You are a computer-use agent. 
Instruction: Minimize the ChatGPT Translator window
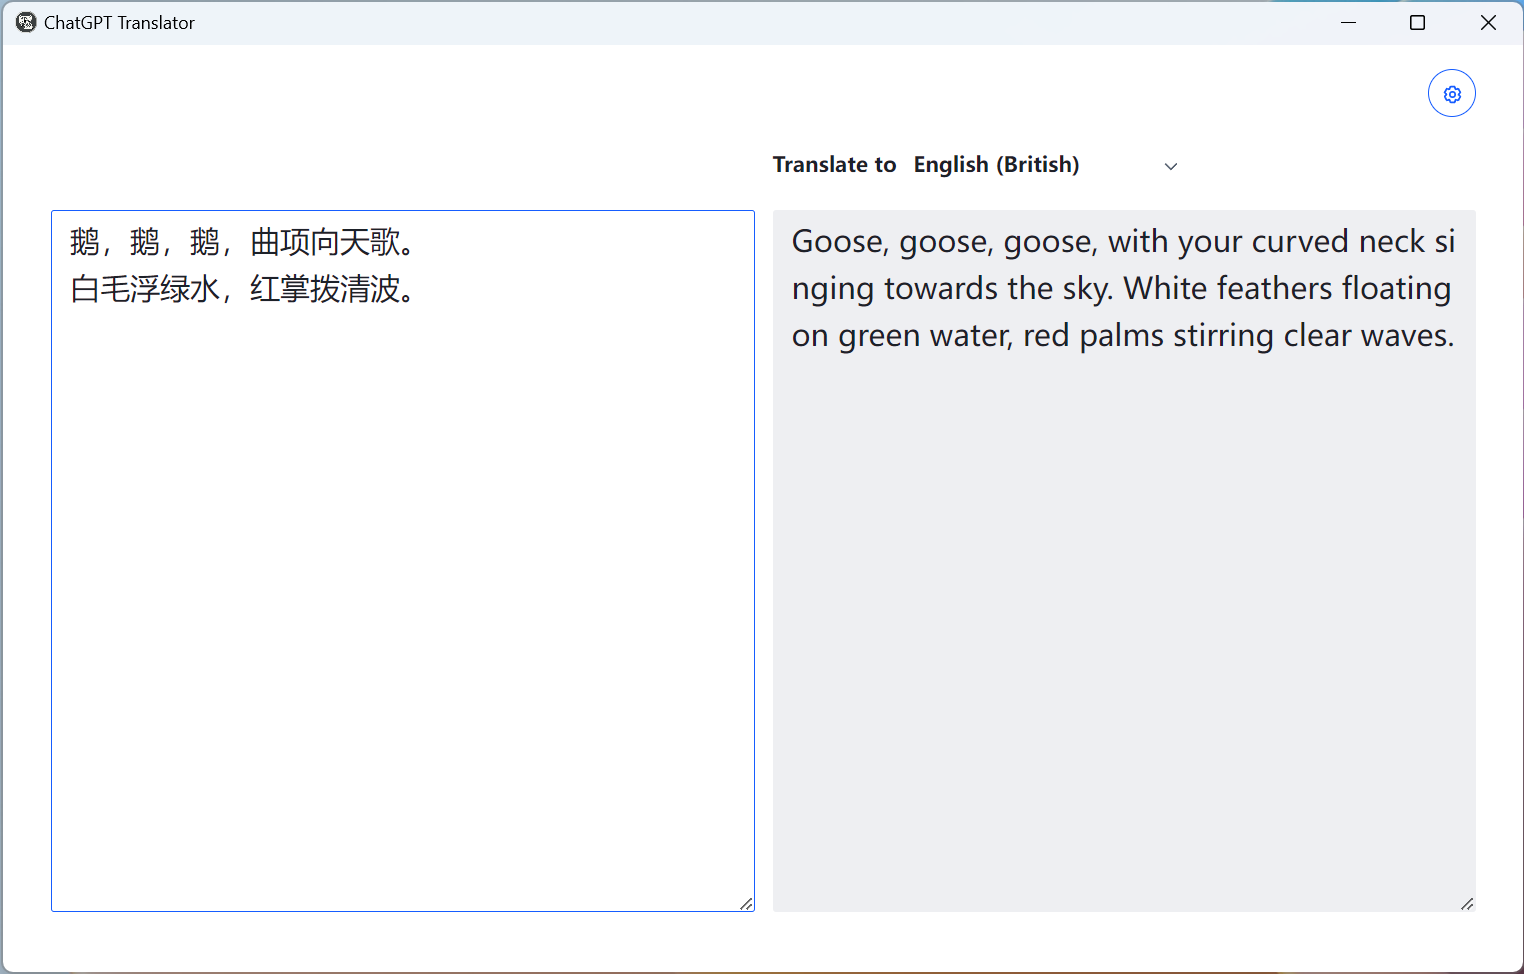pyautogui.click(x=1348, y=22)
